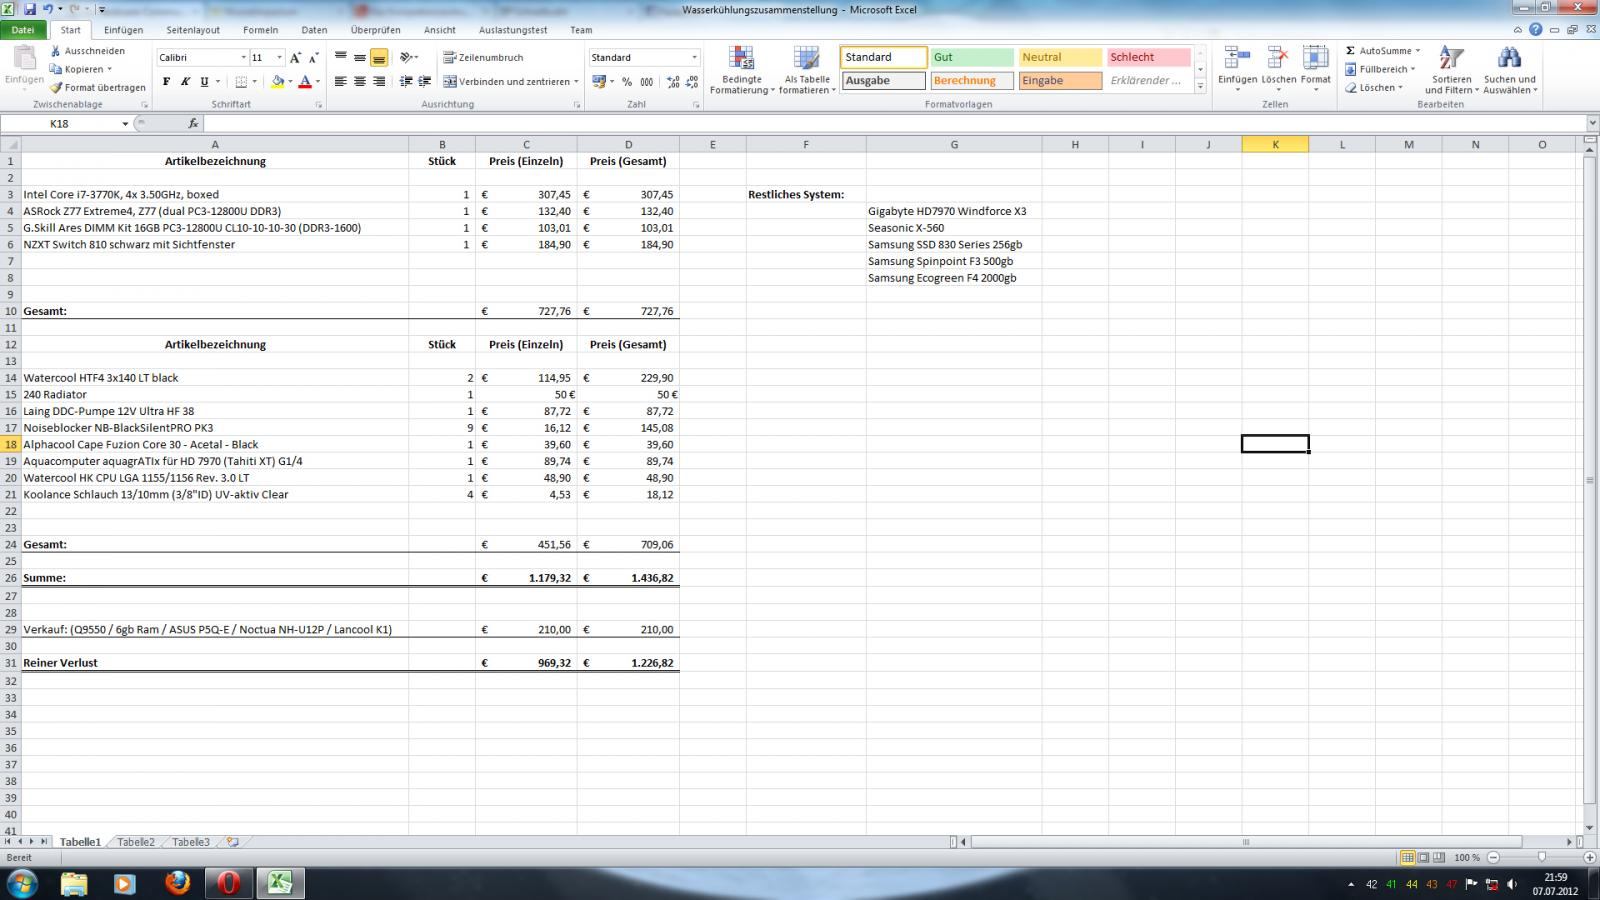Open the Datei tab
This screenshot has width=1600, height=900.
click(x=22, y=30)
